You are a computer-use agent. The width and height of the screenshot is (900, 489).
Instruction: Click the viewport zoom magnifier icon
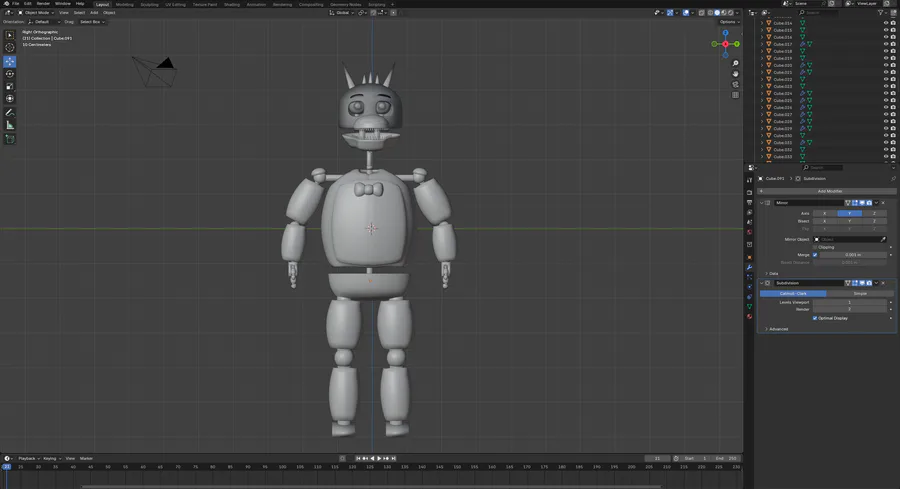click(735, 64)
